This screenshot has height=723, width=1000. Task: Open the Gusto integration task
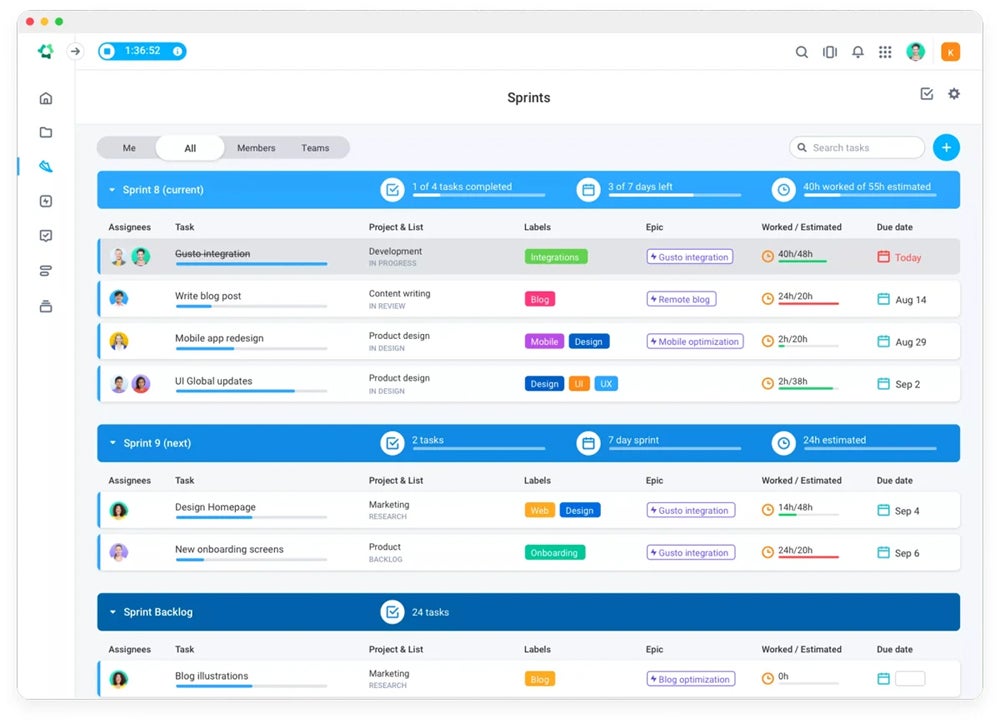pyautogui.click(x=212, y=254)
